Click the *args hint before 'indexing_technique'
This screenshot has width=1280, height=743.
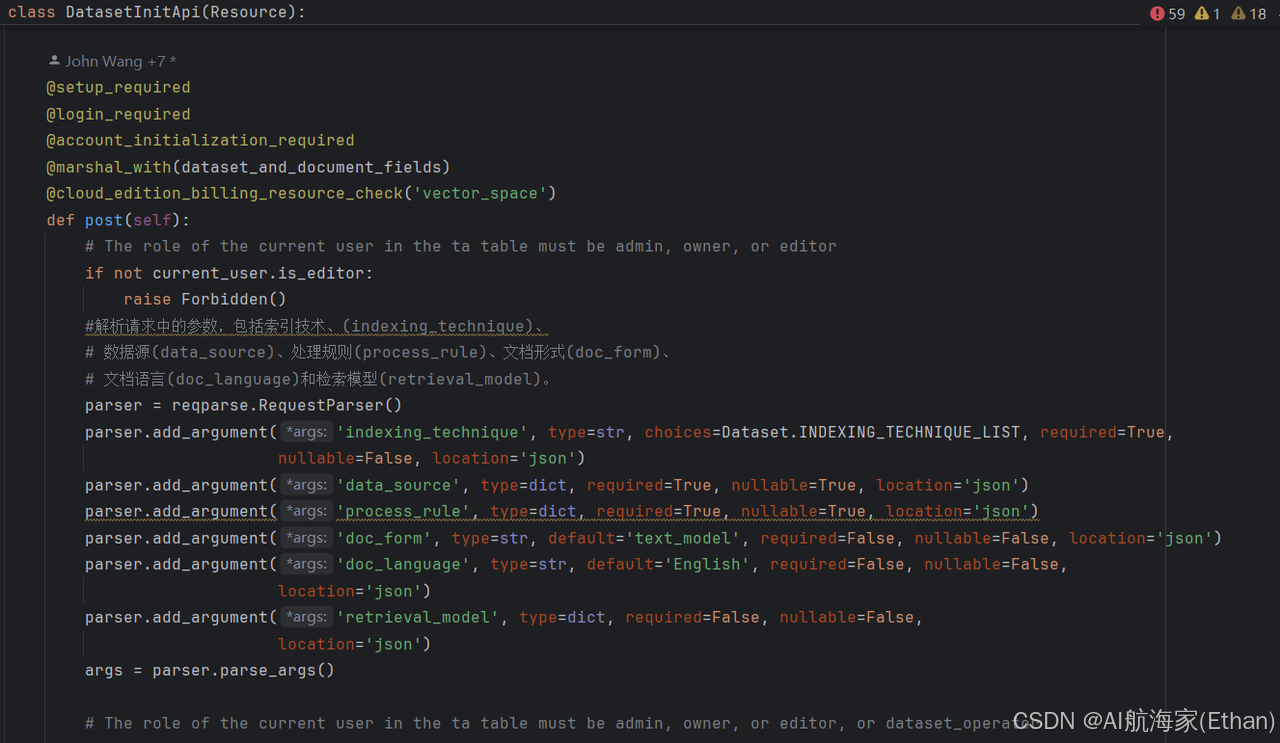pos(306,432)
